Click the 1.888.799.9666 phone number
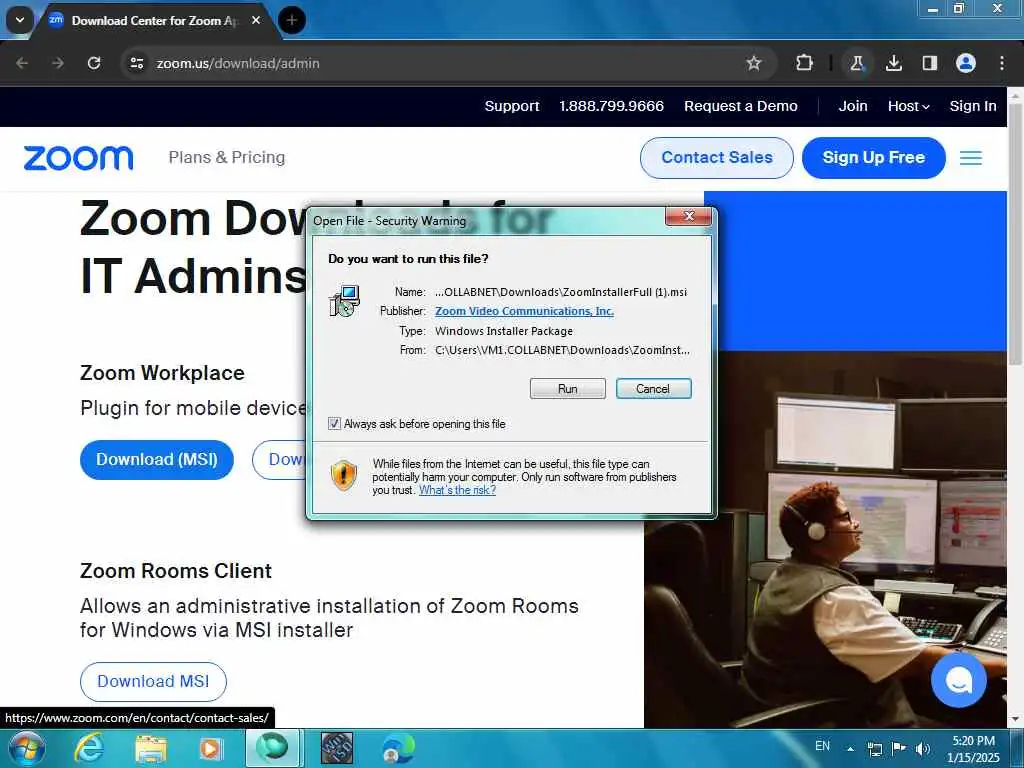 click(611, 106)
